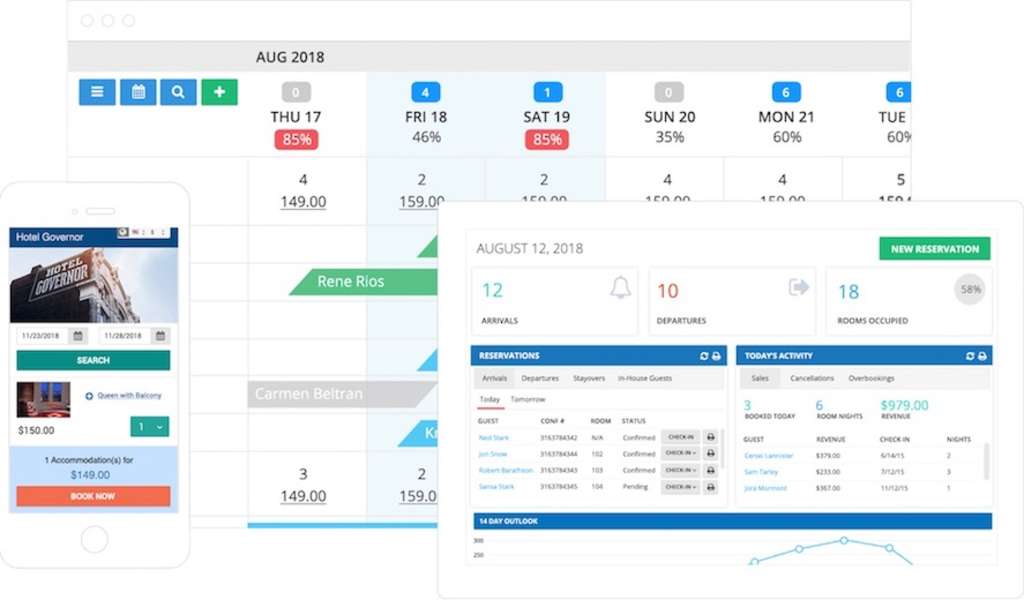Select the Cancellations tab
The height and width of the screenshot is (600, 1024).
(x=812, y=379)
